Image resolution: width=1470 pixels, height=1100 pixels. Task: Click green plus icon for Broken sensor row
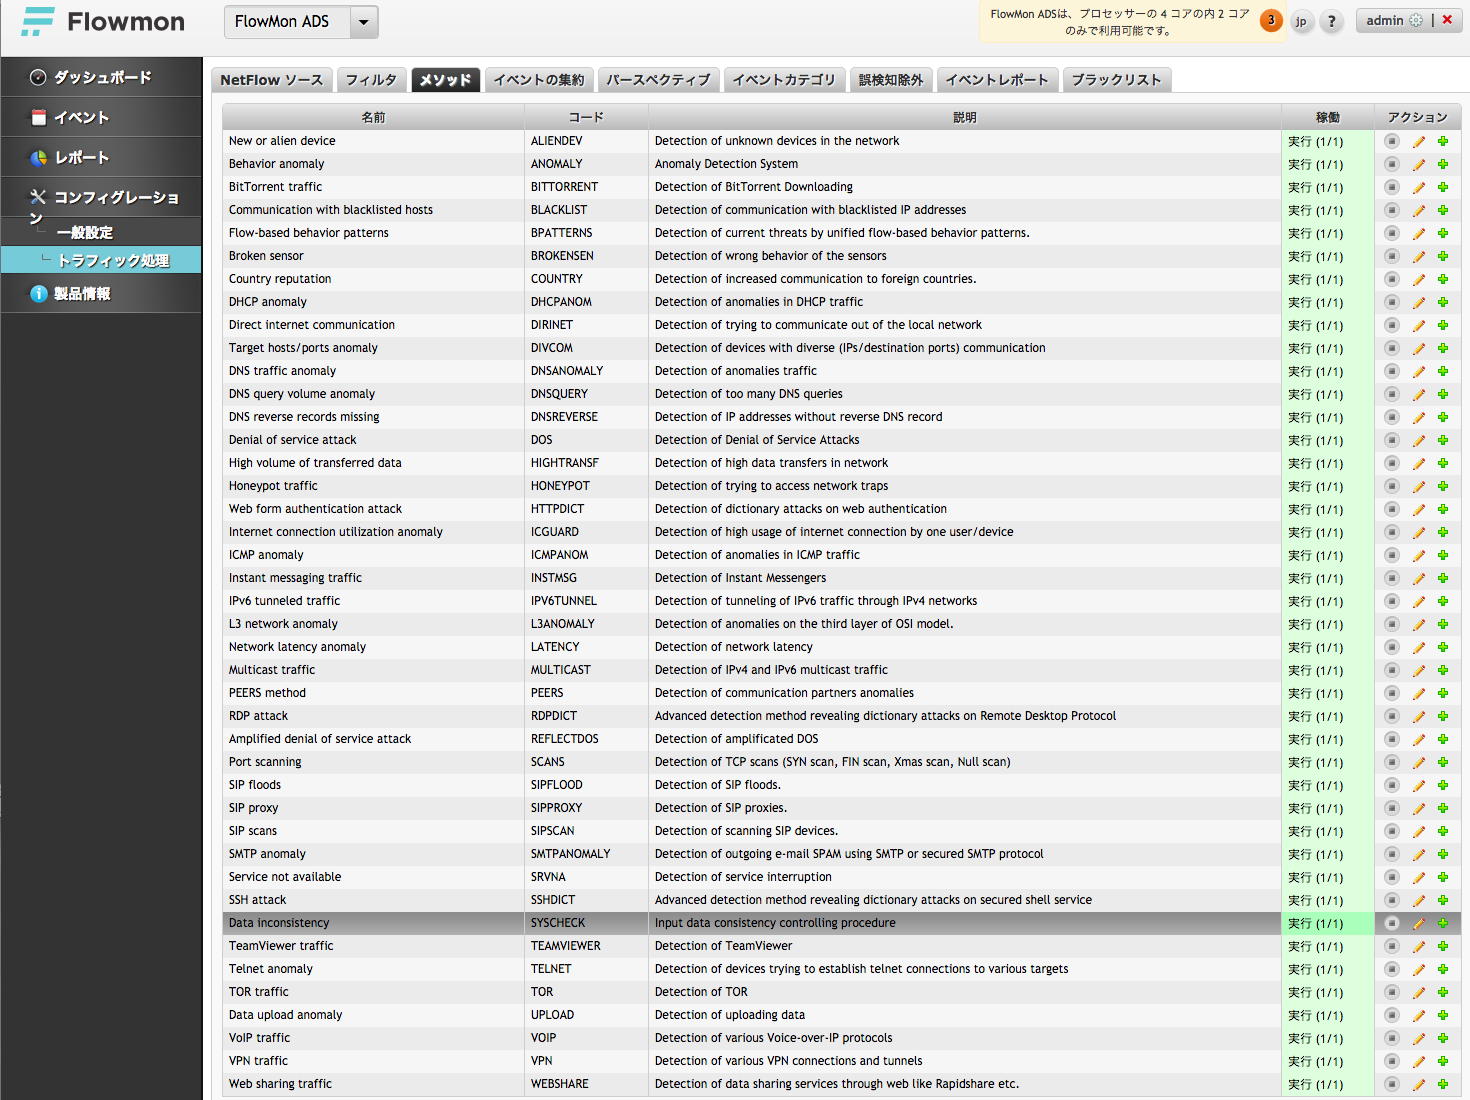click(x=1443, y=256)
